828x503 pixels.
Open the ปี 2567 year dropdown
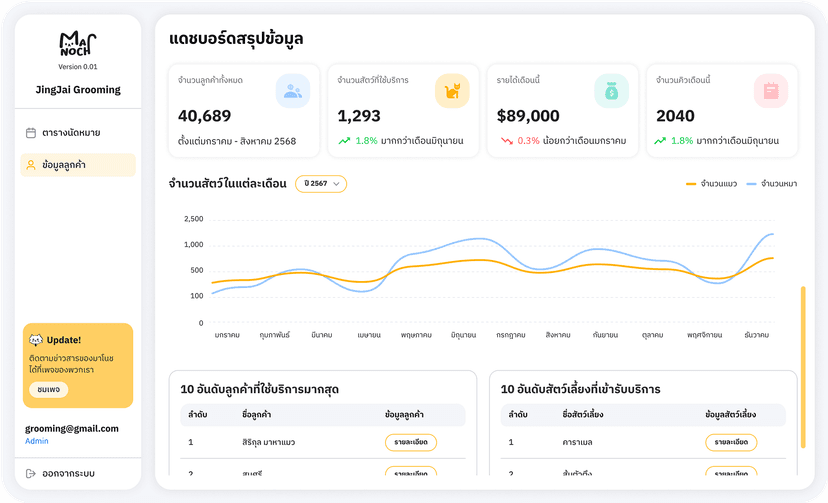click(x=320, y=184)
